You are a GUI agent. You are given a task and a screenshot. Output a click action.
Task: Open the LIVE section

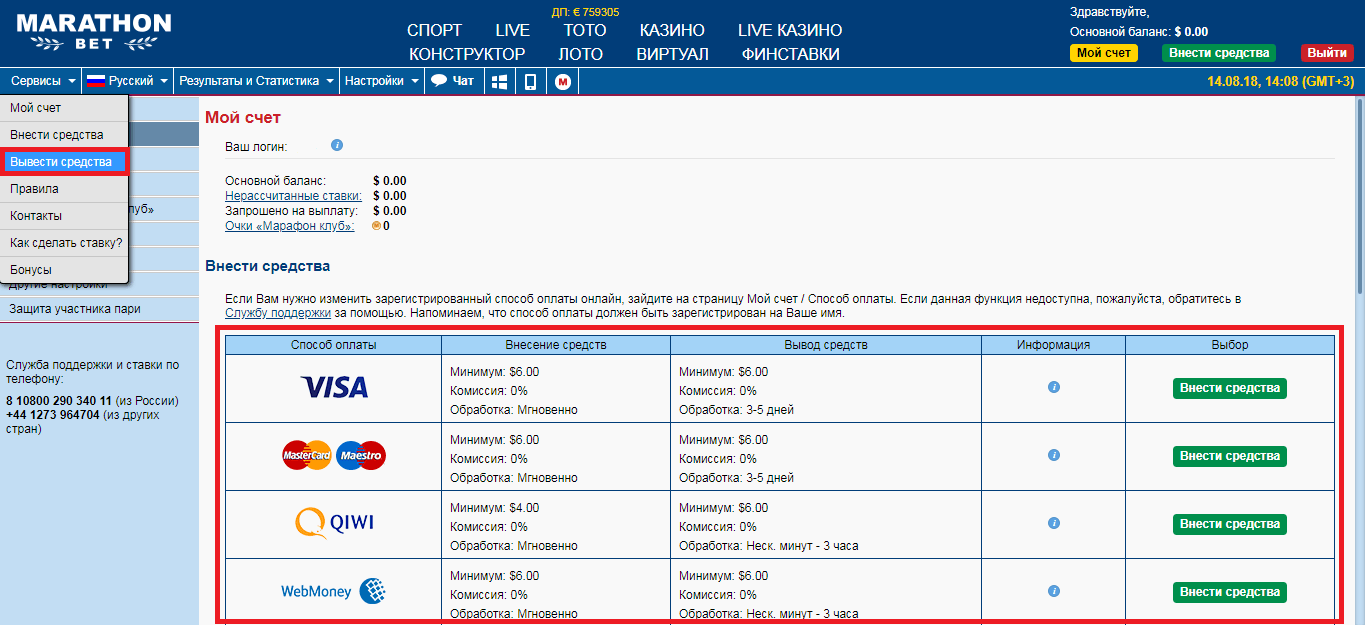pyautogui.click(x=513, y=30)
